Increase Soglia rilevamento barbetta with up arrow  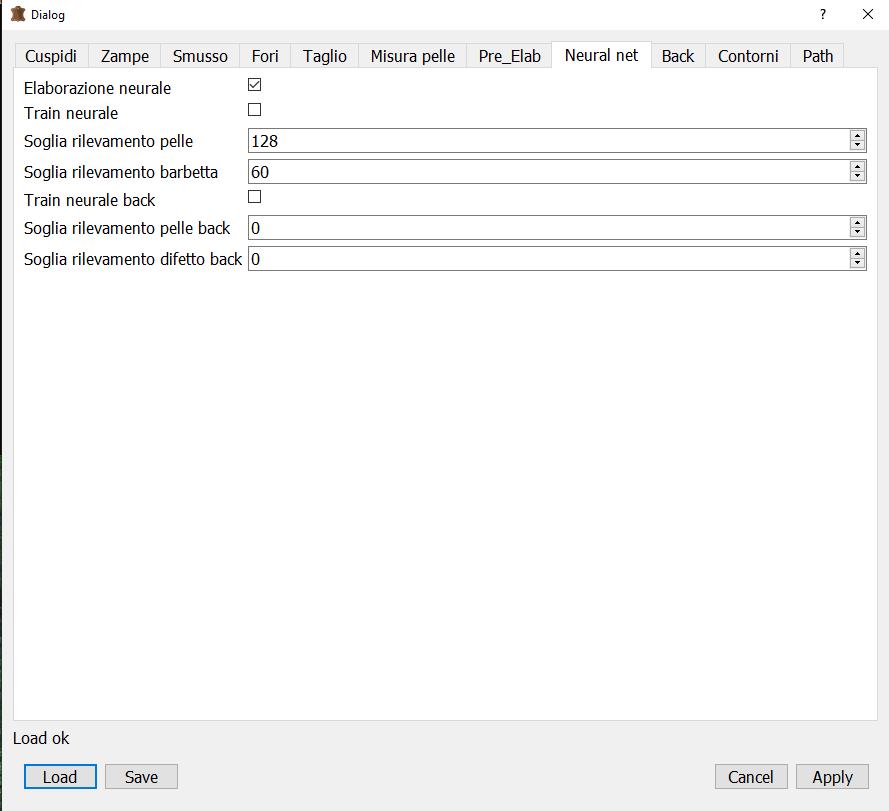click(x=857, y=166)
